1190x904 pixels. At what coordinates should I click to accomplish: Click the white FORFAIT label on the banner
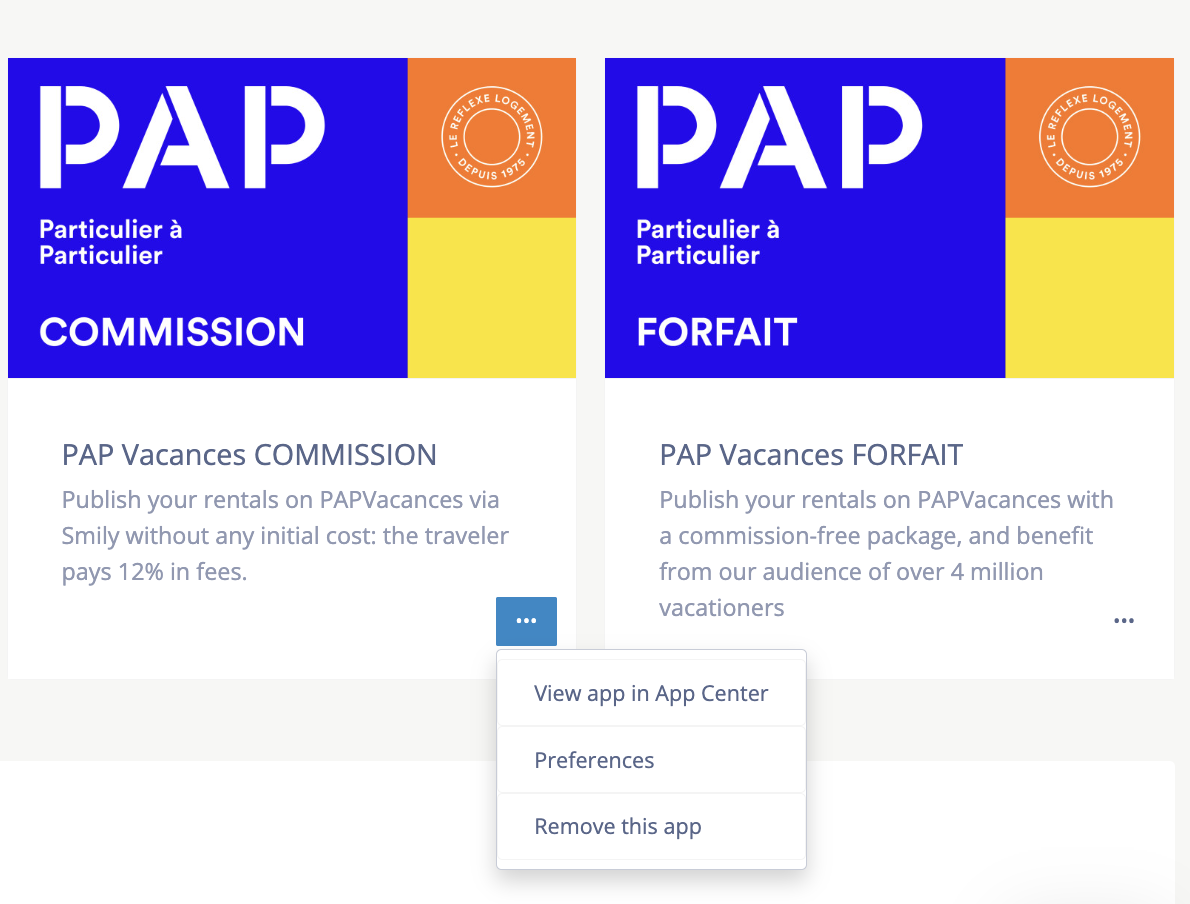pyautogui.click(x=717, y=332)
